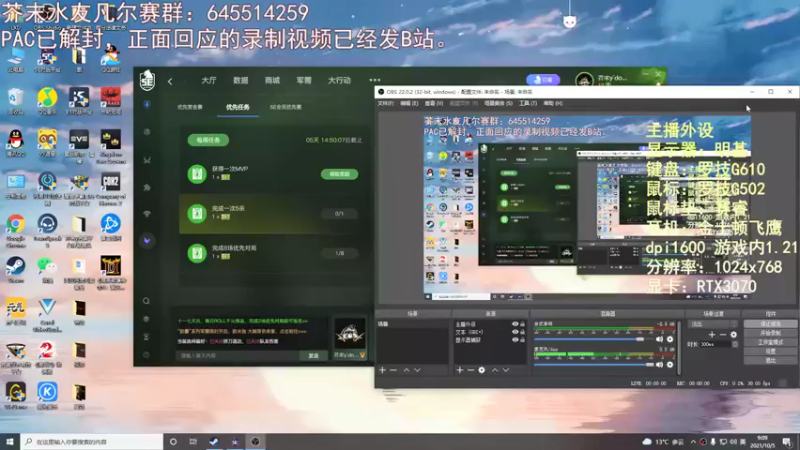Switch to 大厅 tab in 5E

coord(209,81)
